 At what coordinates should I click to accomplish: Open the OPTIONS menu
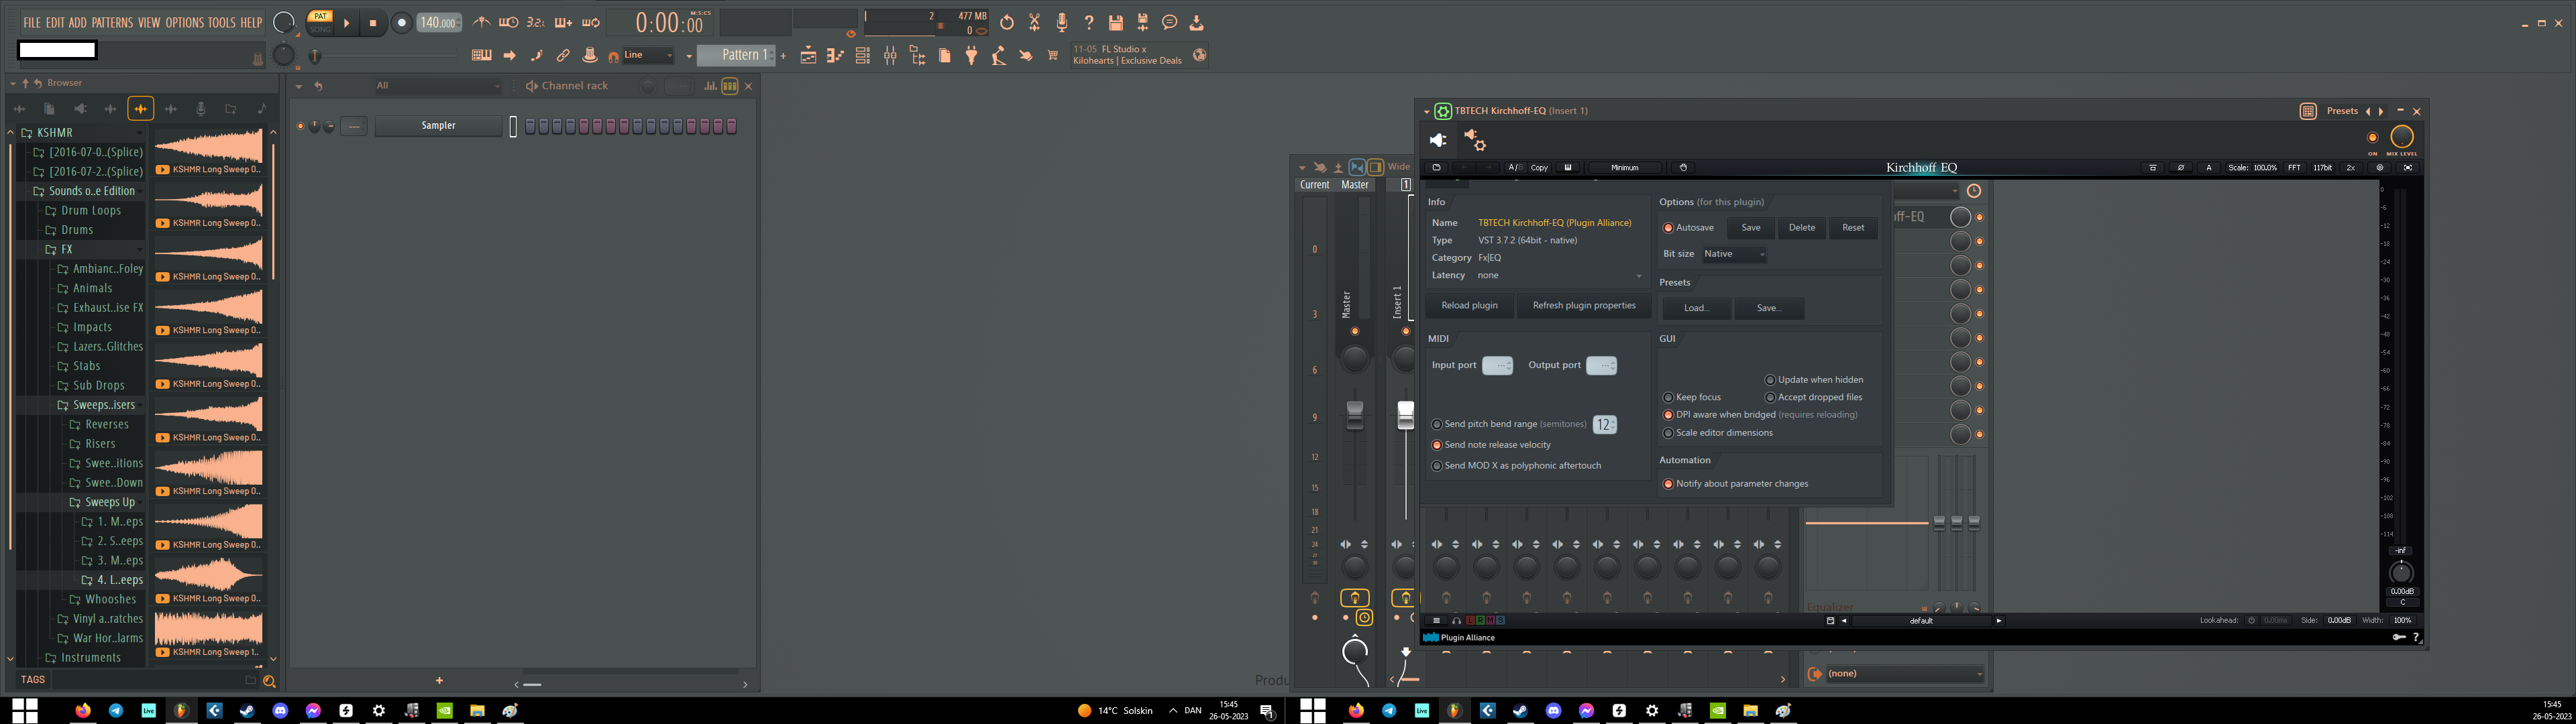[x=184, y=22]
